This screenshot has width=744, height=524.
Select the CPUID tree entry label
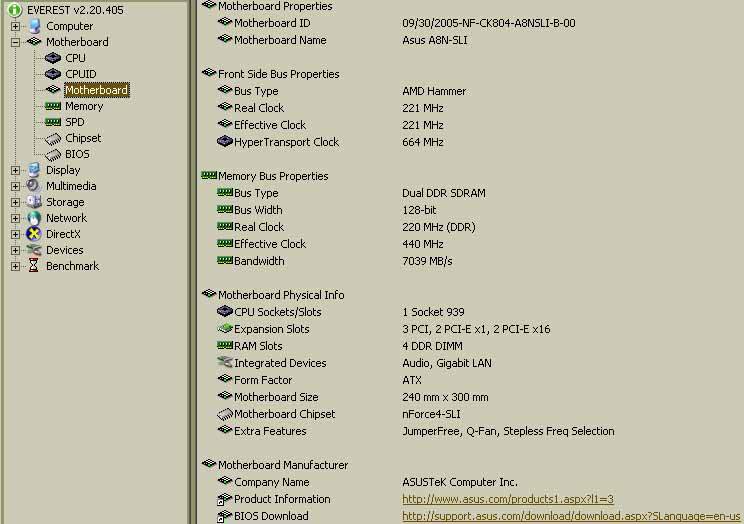pyautogui.click(x=81, y=74)
